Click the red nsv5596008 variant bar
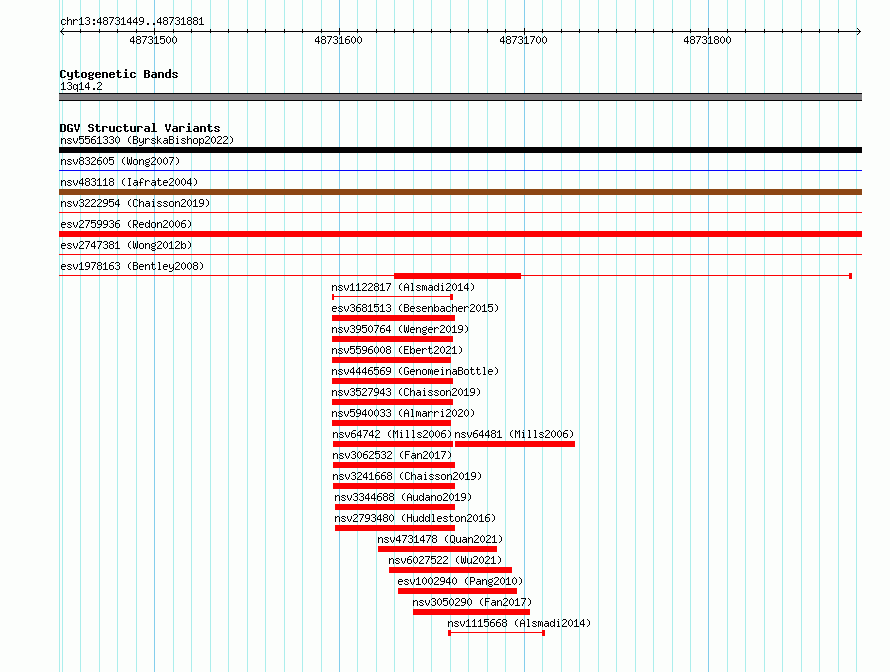The image size is (890, 672). coord(392,360)
